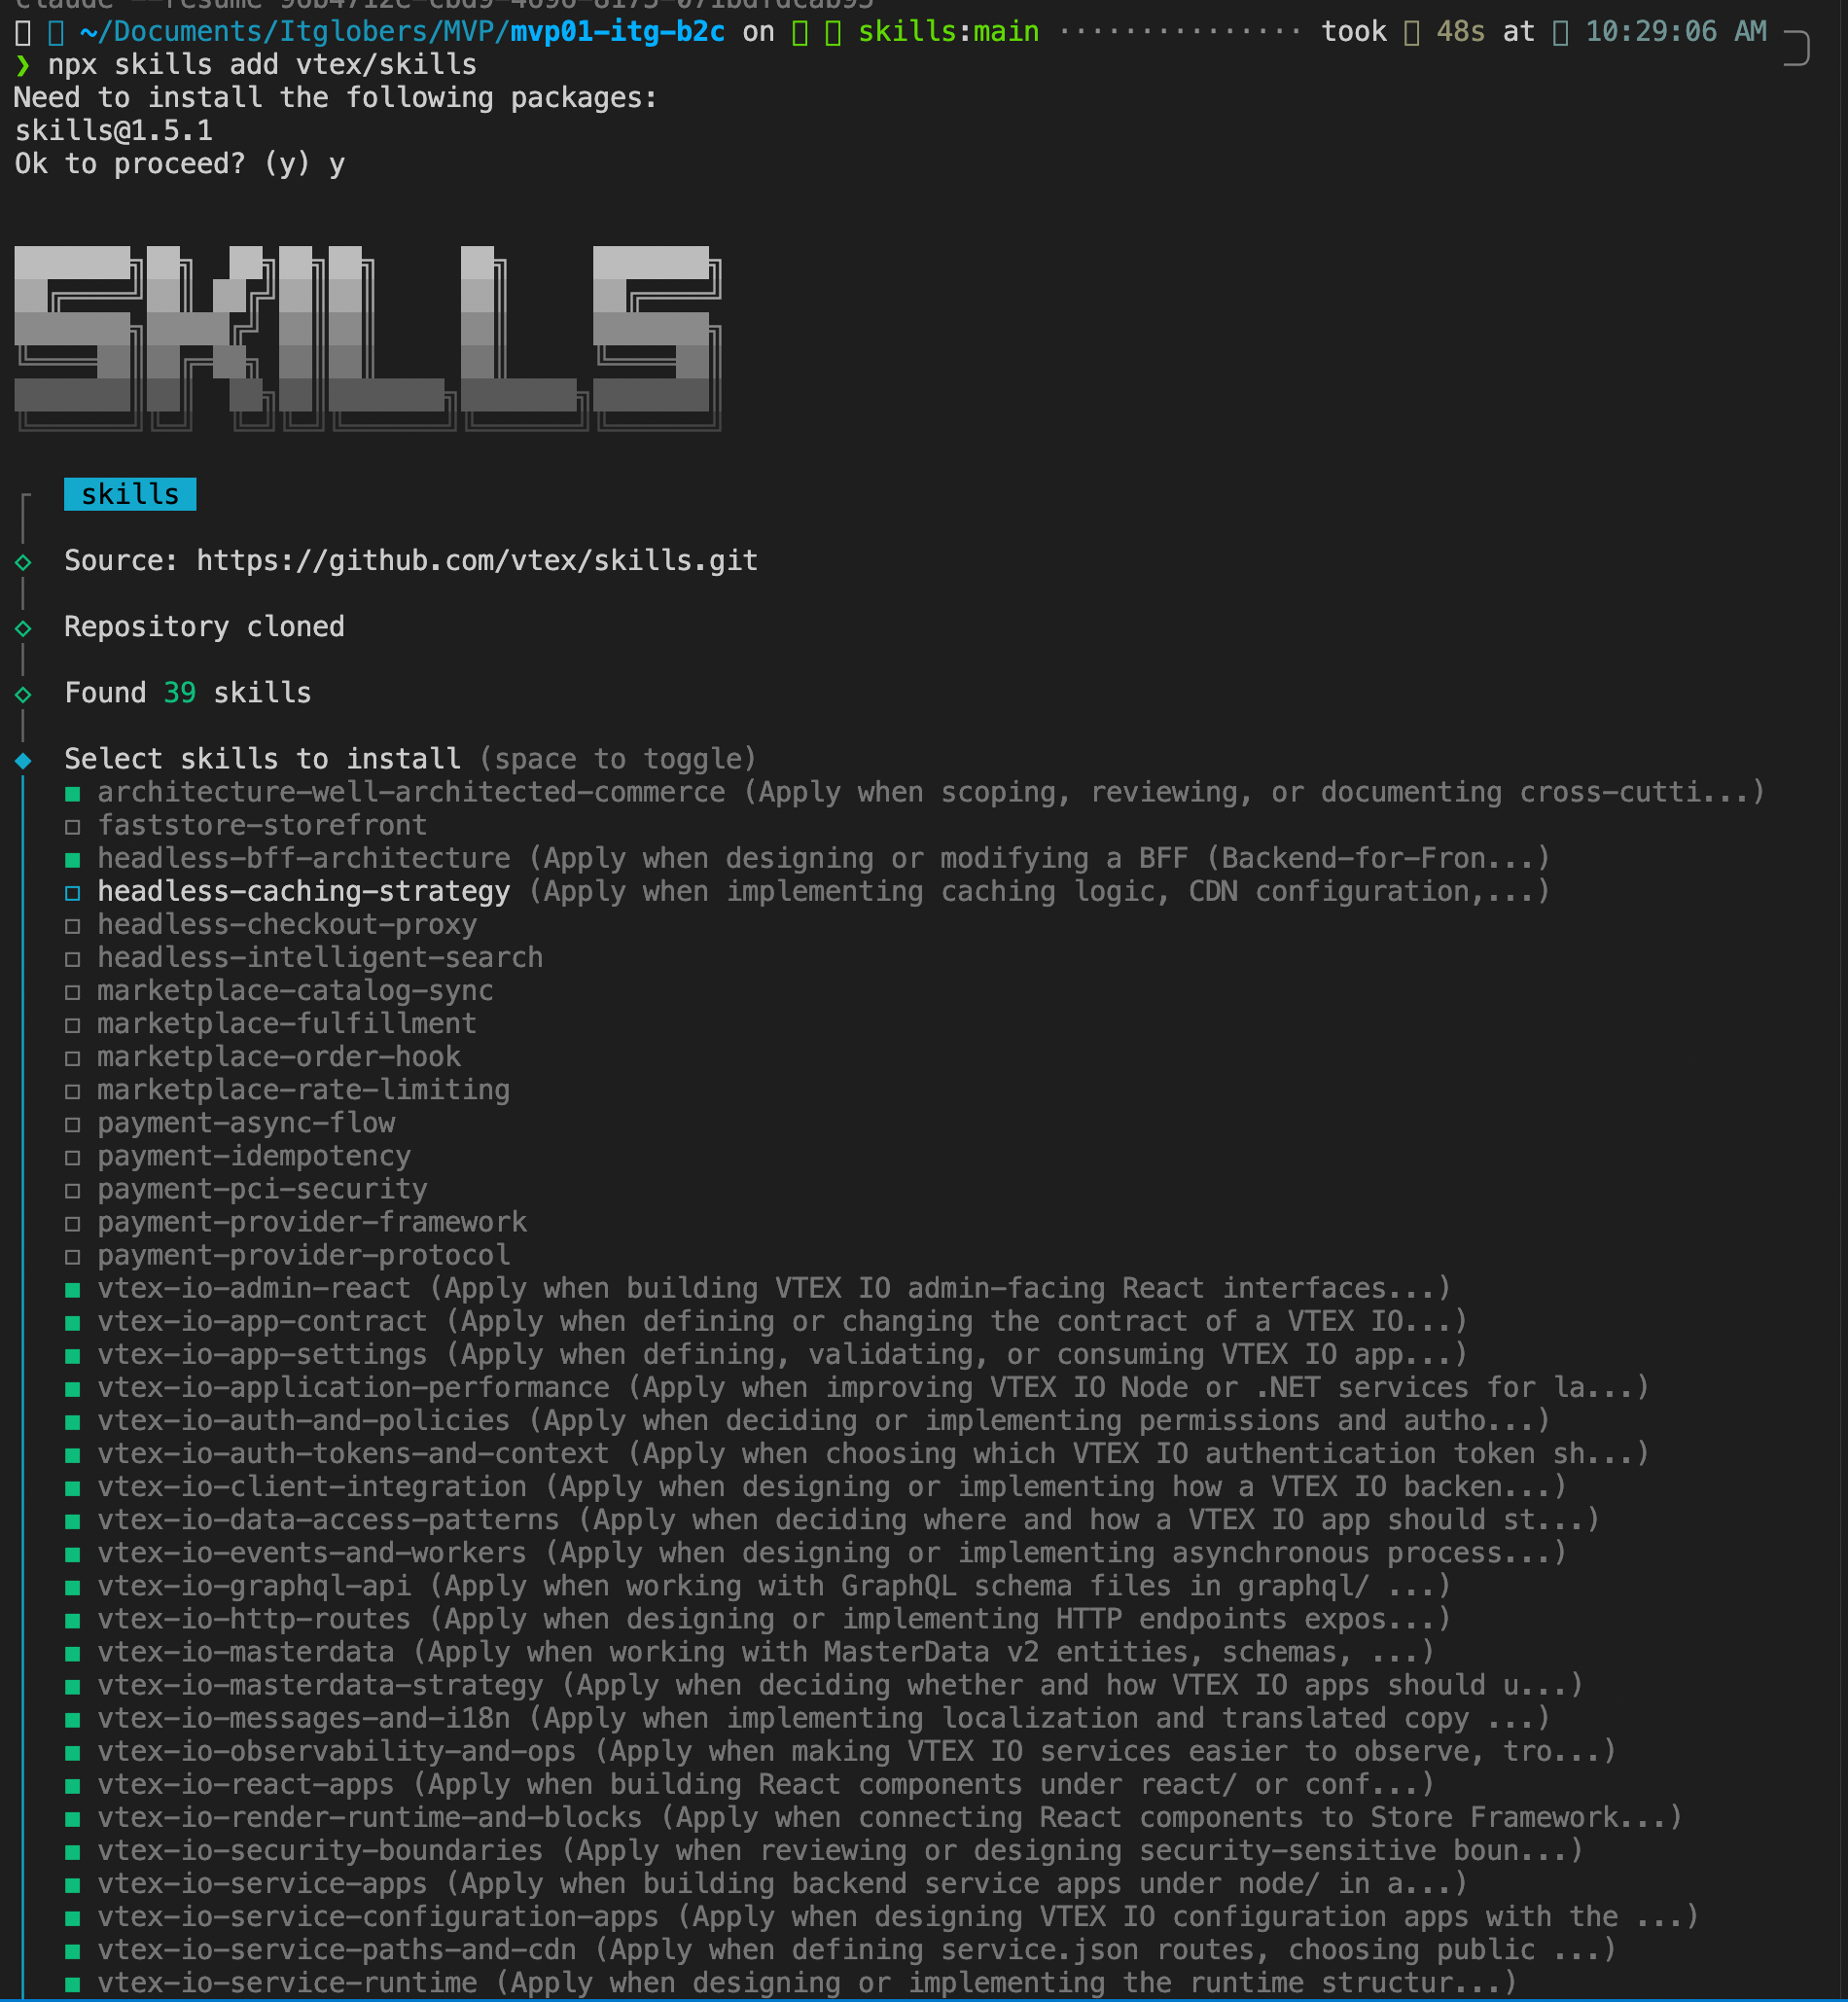Screen dimensions: 1848x2002
Task: Click the 'took 48s' duration in prompt
Action: pos(1403,32)
